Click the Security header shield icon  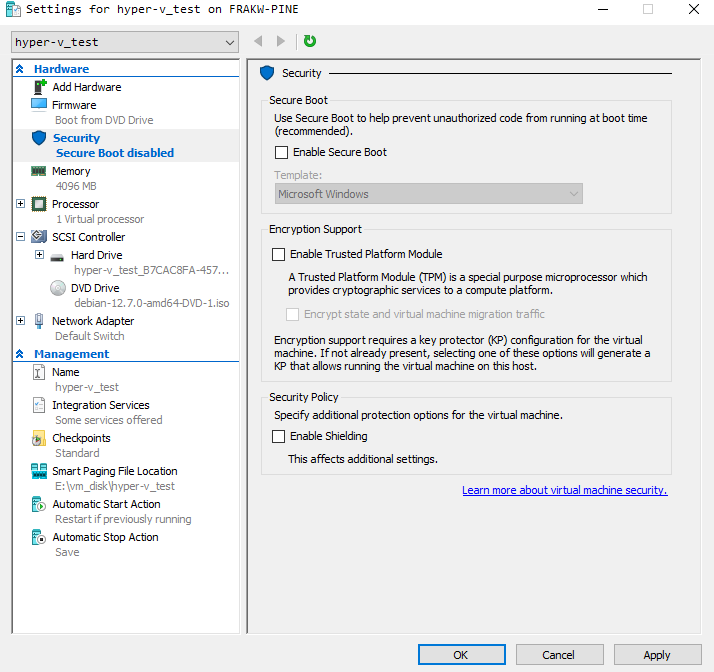pyautogui.click(x=267, y=73)
